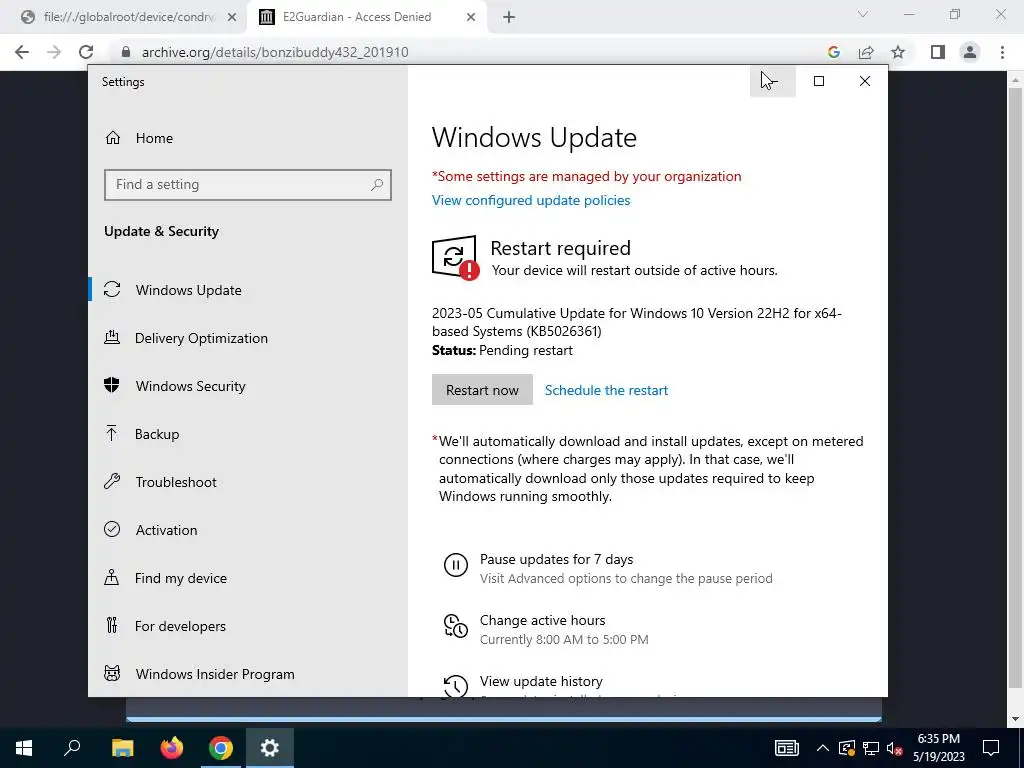
Task: Switch to the file://./globalroot browser tab
Action: pos(129,17)
